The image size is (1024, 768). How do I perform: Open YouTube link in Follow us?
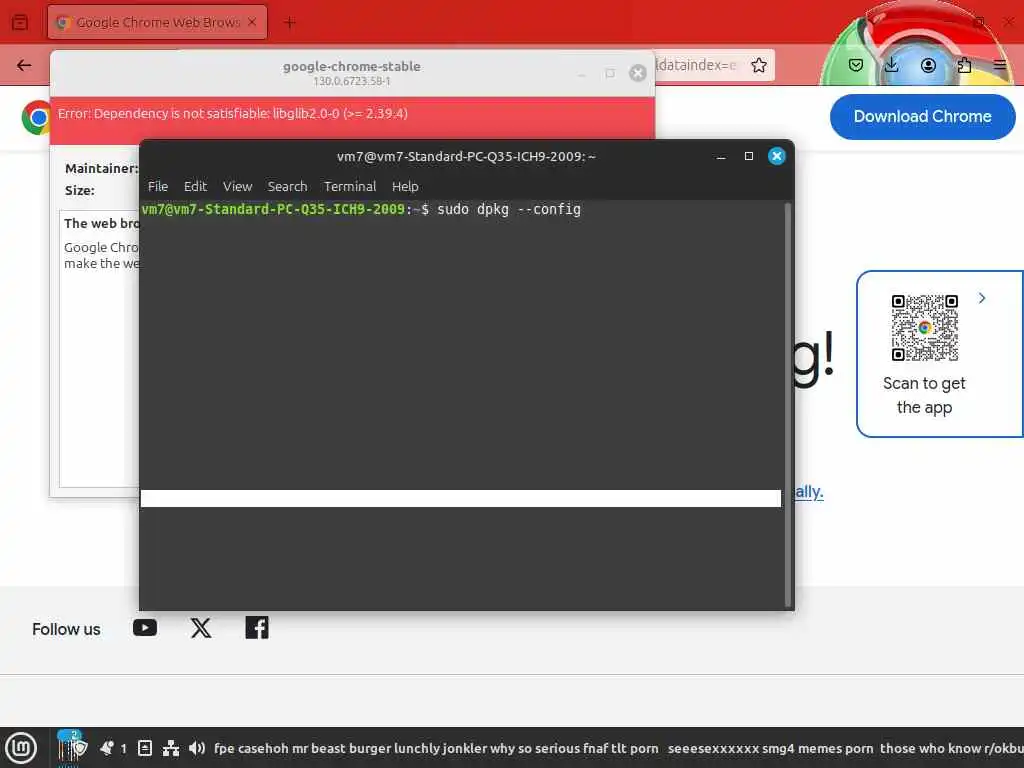145,628
